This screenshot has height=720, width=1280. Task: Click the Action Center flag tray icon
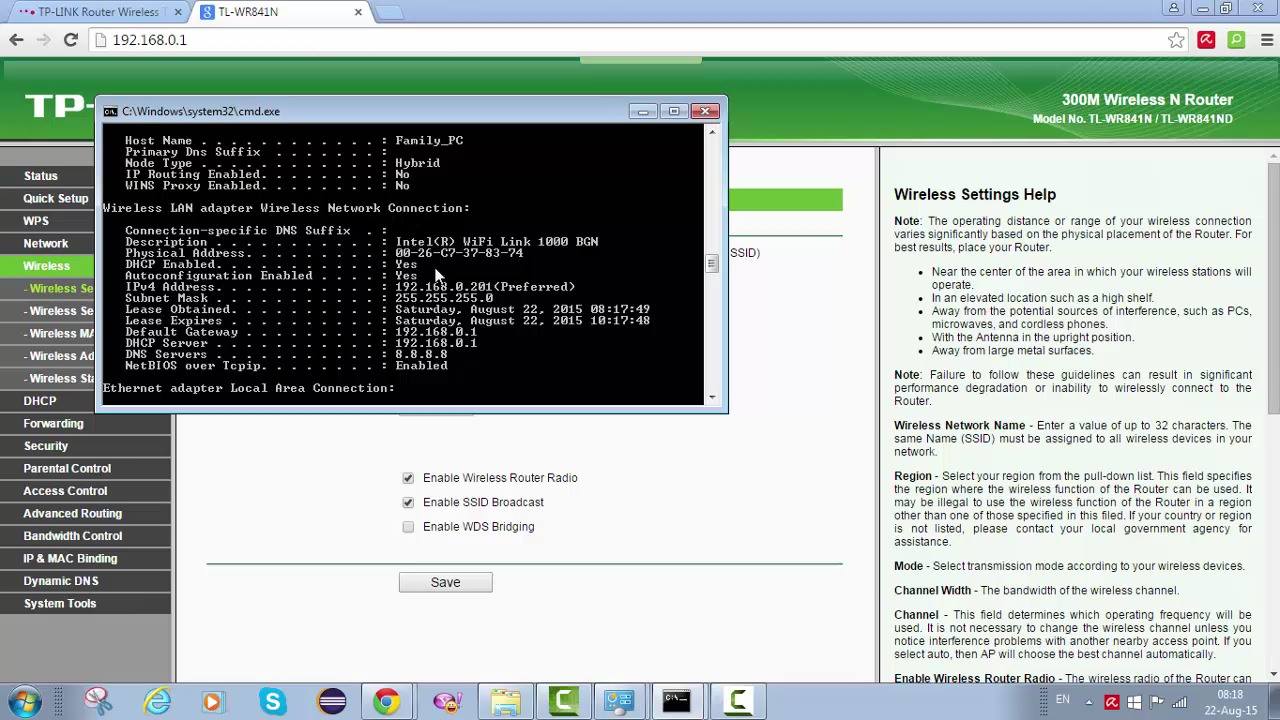[x=1157, y=703]
